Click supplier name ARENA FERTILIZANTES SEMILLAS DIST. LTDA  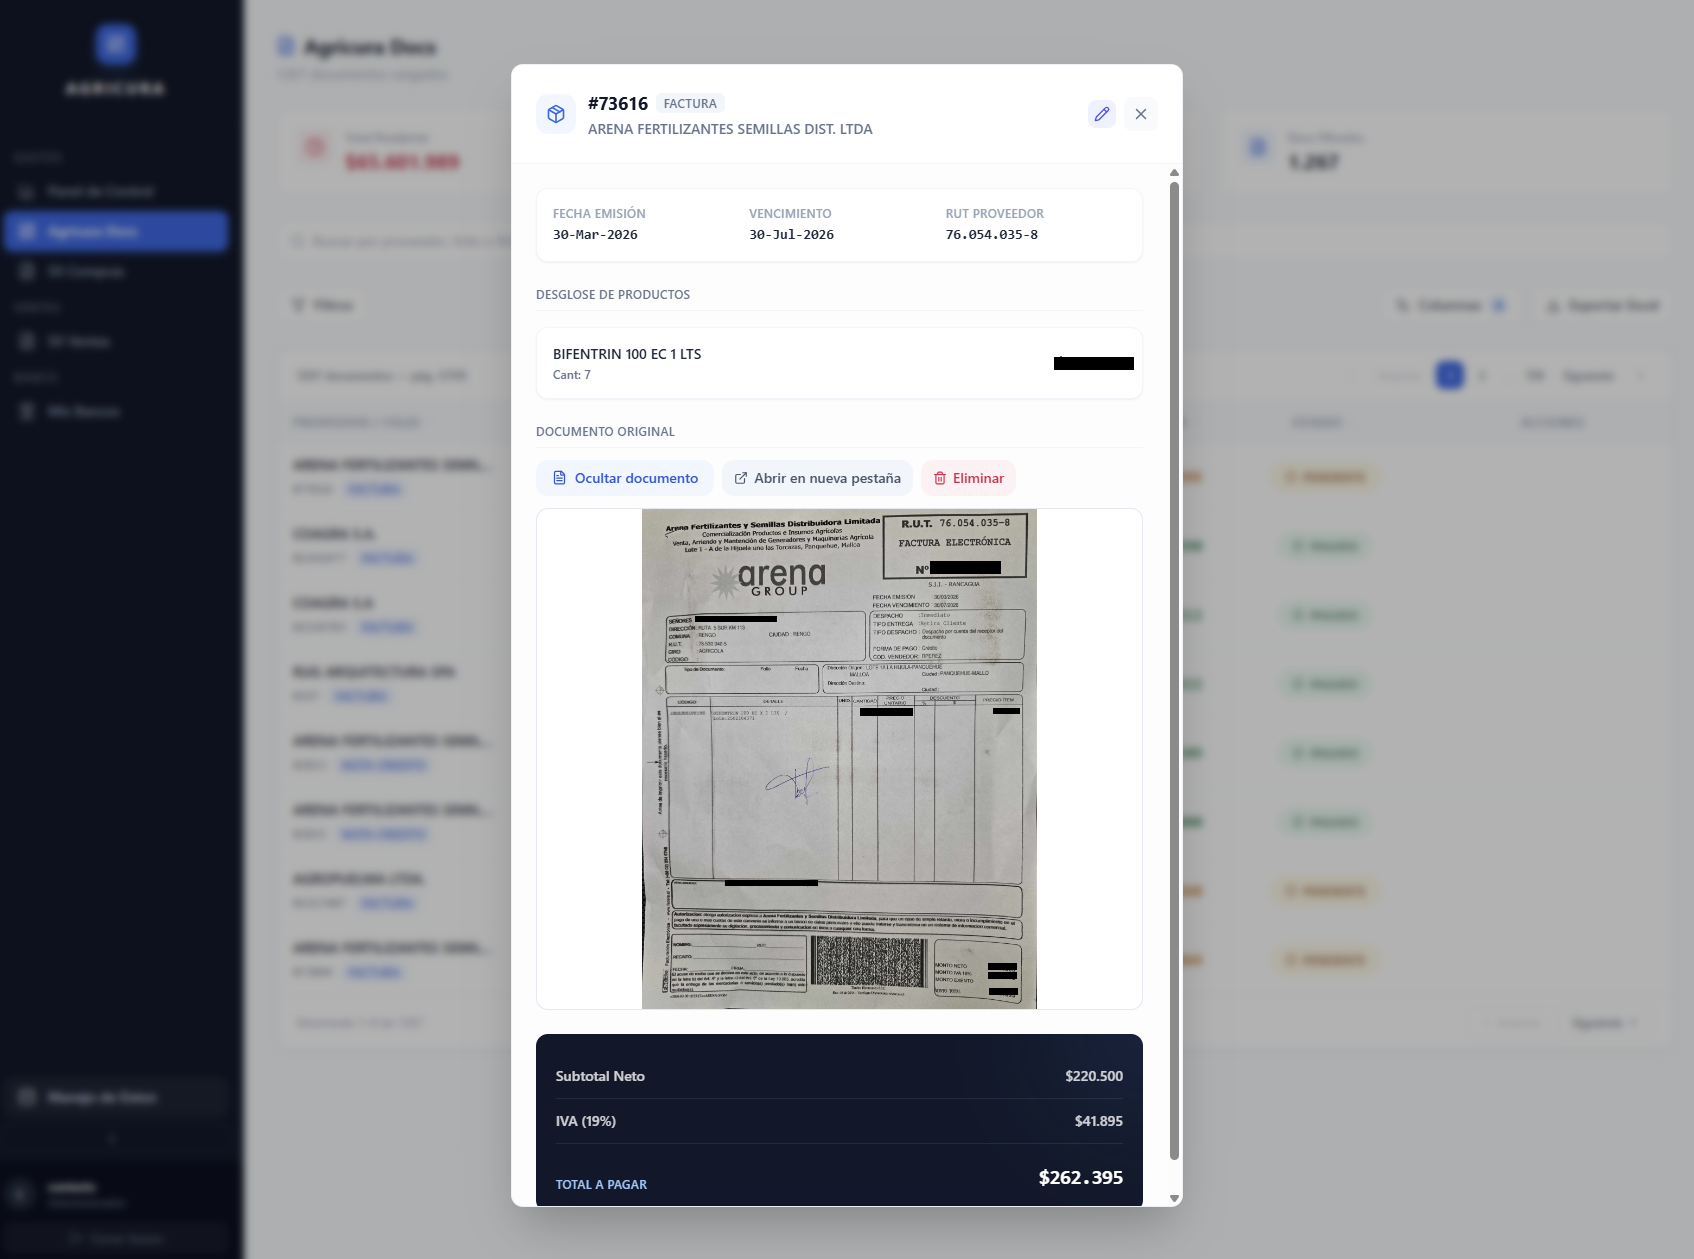click(730, 129)
